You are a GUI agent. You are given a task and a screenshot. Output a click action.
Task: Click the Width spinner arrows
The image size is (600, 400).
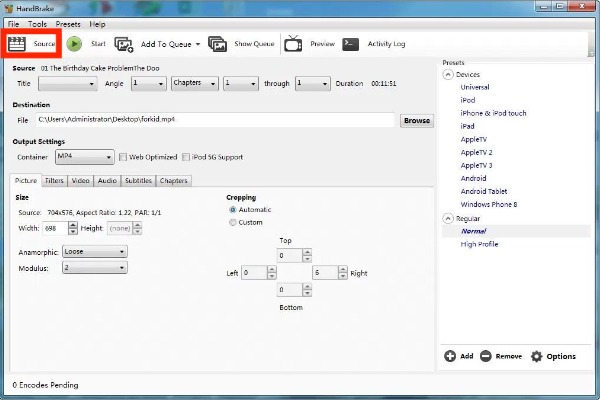[x=73, y=229]
